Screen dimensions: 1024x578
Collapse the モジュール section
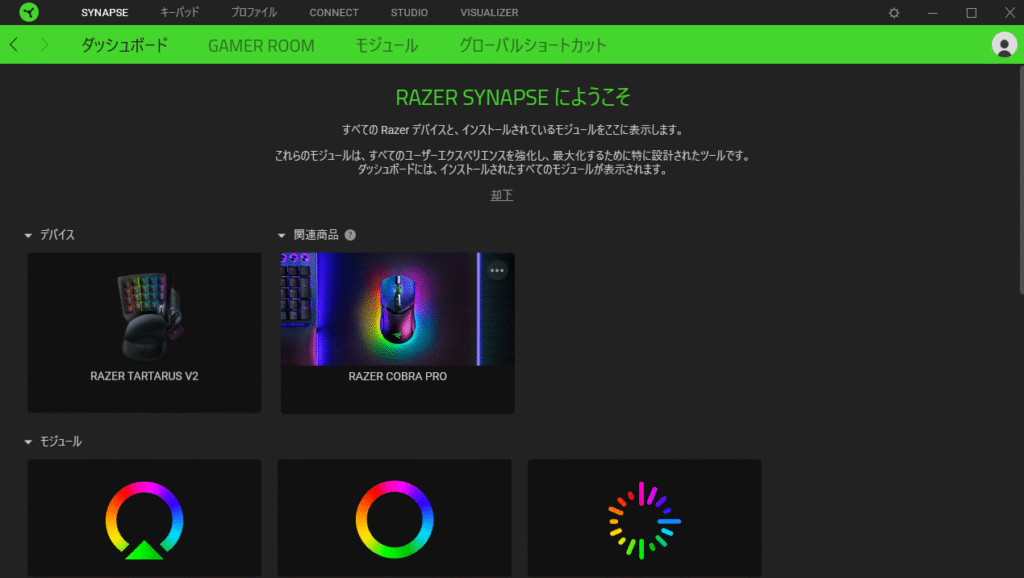click(x=28, y=442)
